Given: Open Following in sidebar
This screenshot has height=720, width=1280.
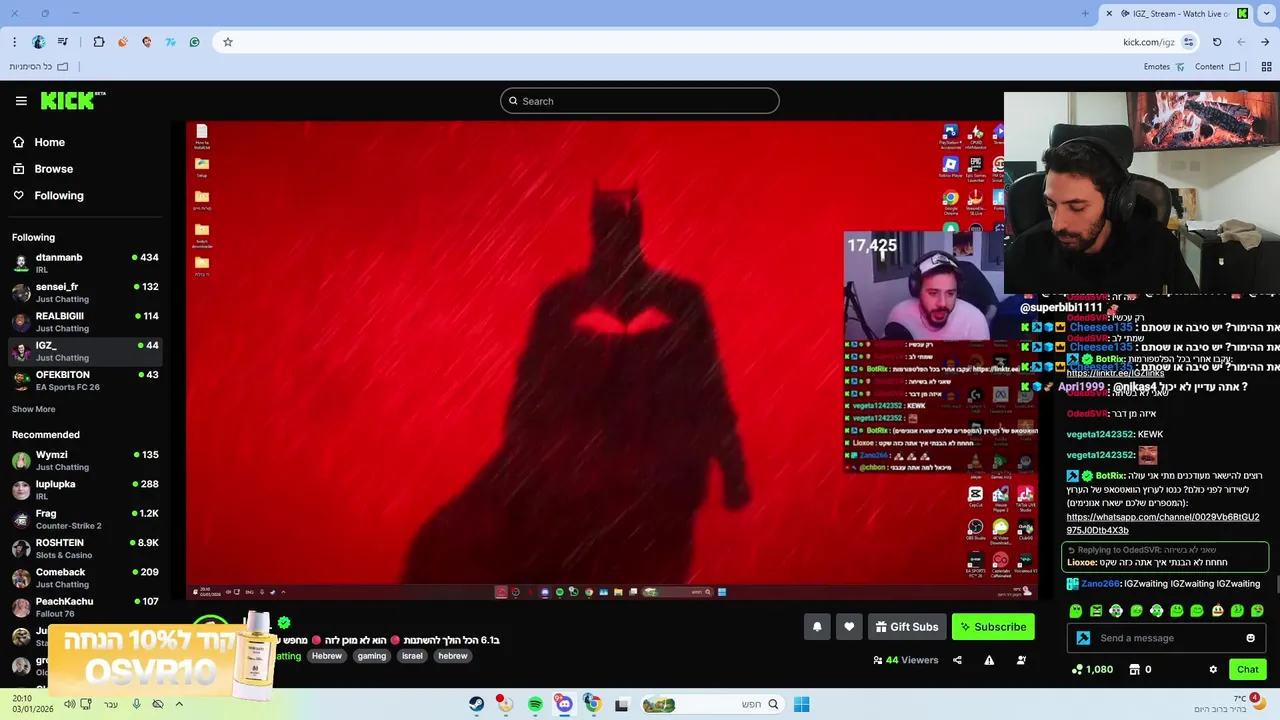Looking at the screenshot, I should click(48, 196).
